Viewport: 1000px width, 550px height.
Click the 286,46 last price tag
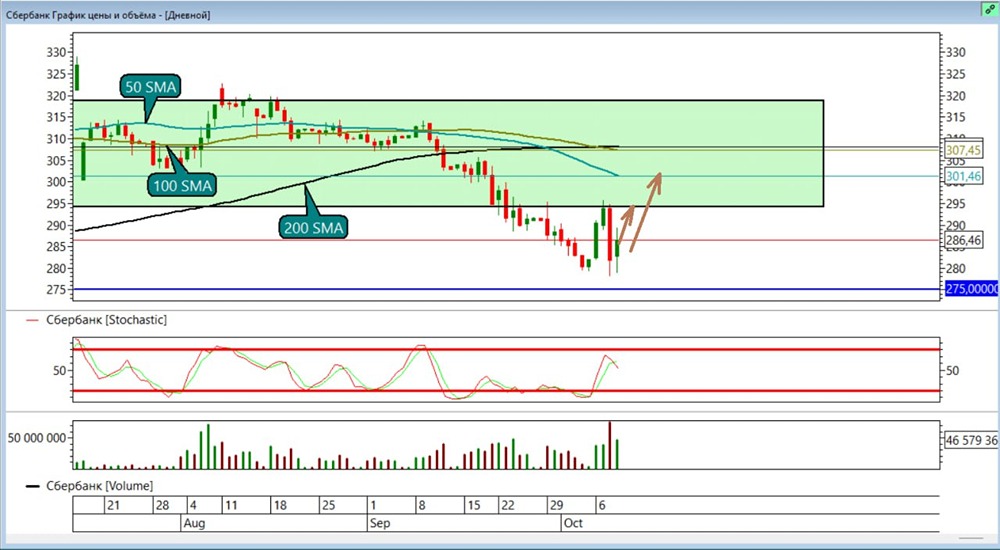964,240
